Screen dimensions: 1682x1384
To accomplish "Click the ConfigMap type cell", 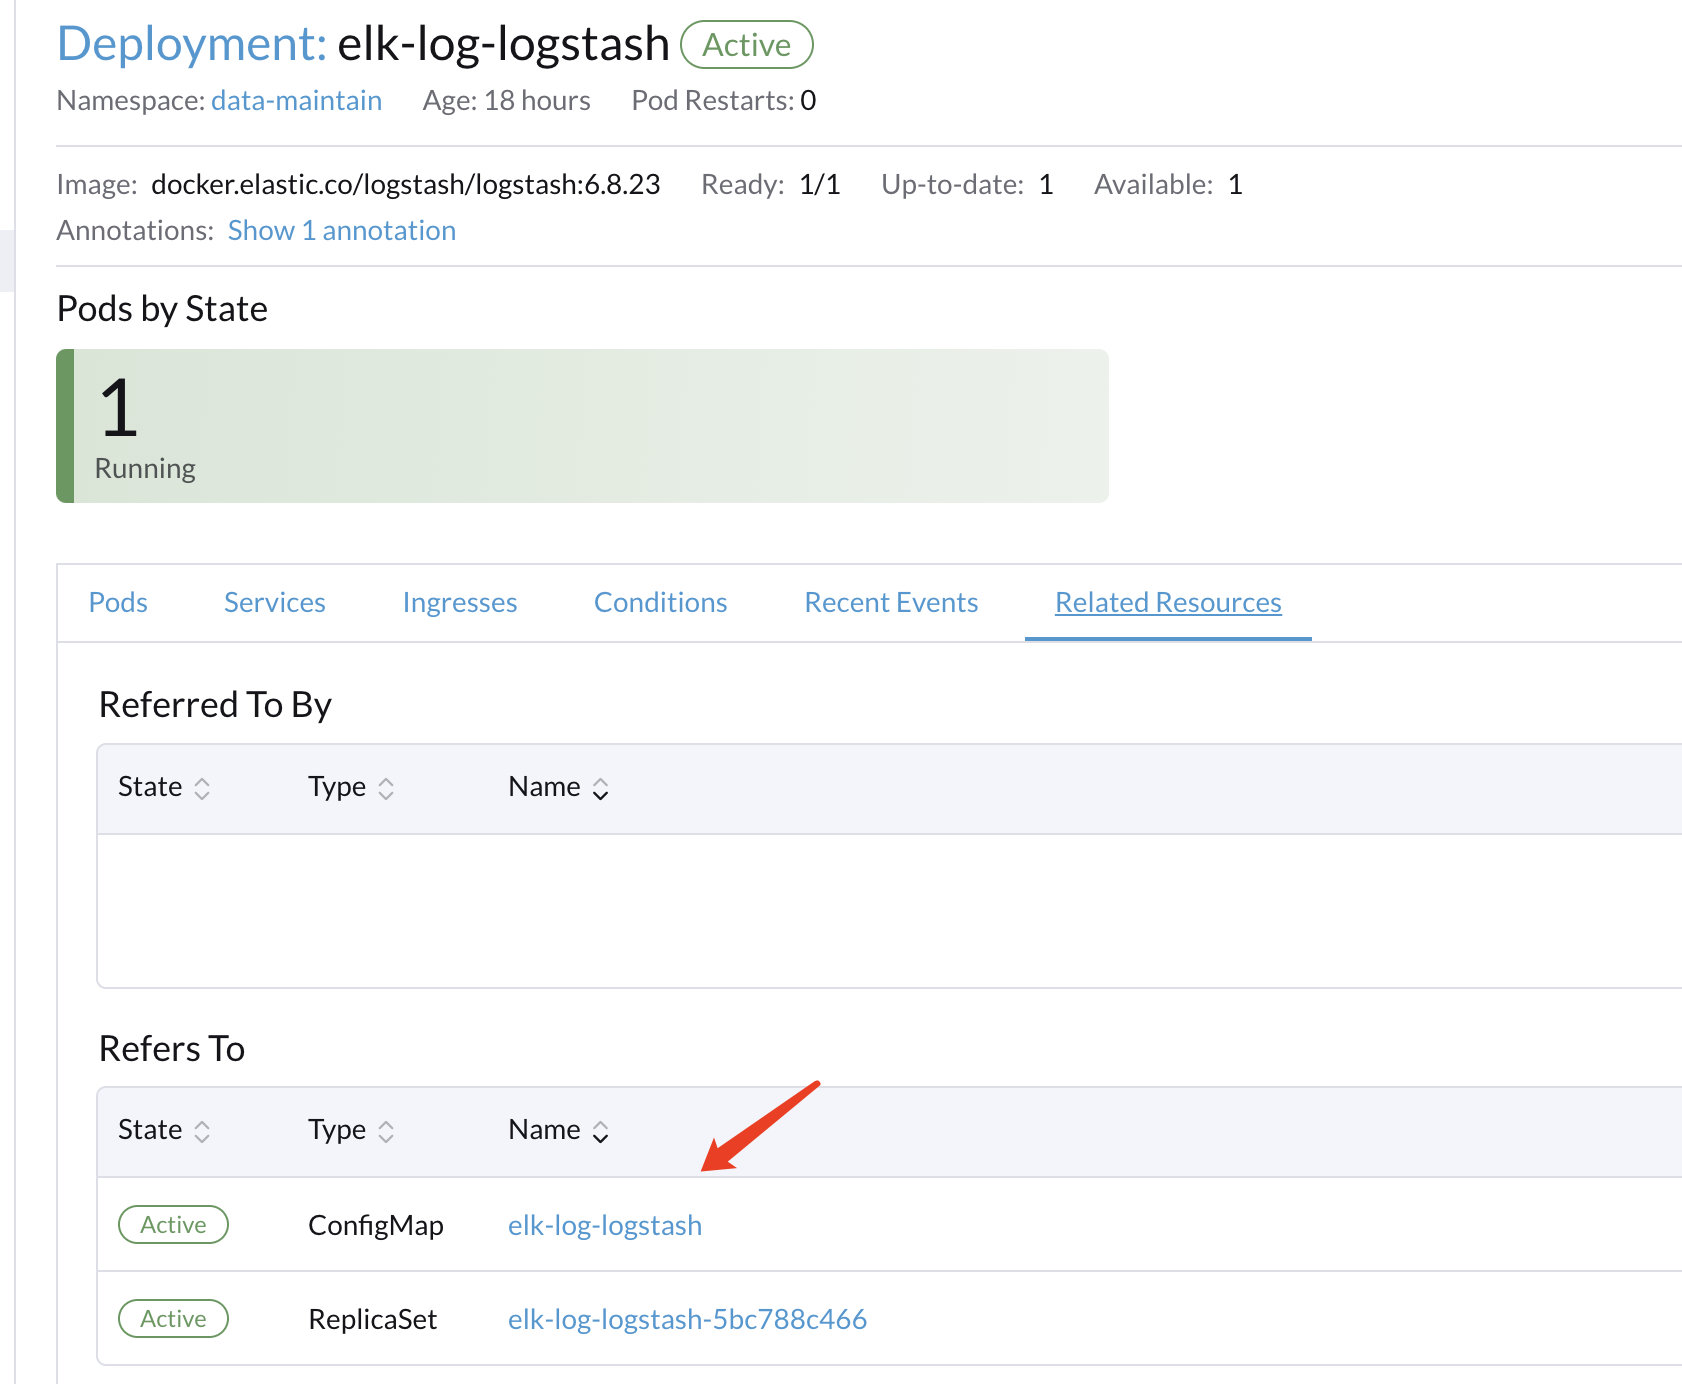I will (376, 1225).
